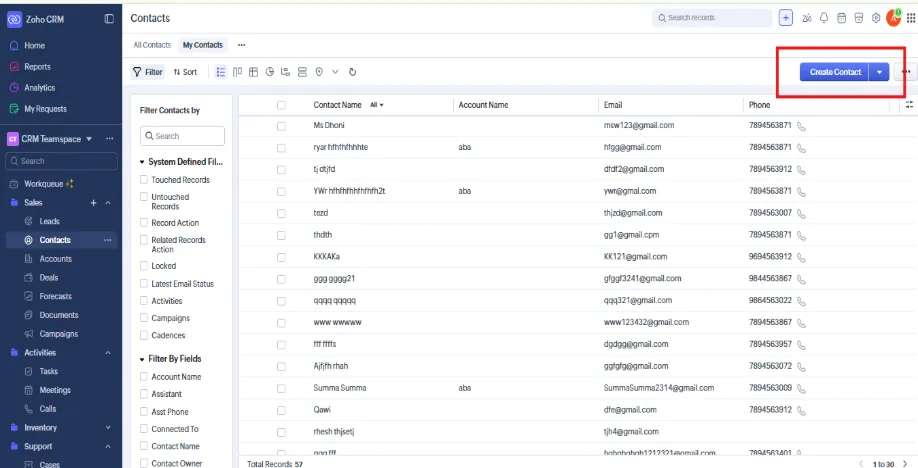This screenshot has height=468, width=918.
Task: Open the apps grid icon at top right
Action: [x=911, y=18]
